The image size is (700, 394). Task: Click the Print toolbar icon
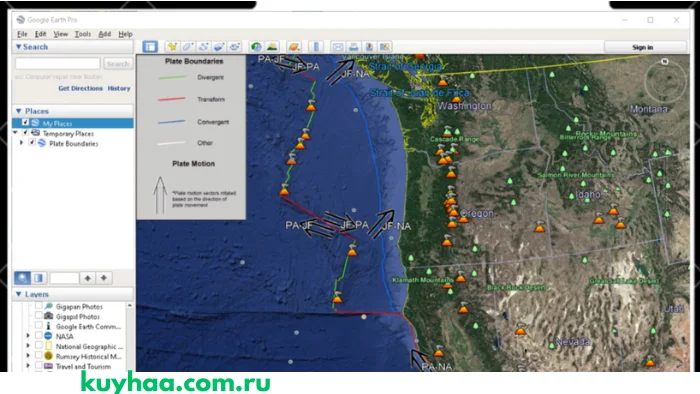click(x=354, y=47)
